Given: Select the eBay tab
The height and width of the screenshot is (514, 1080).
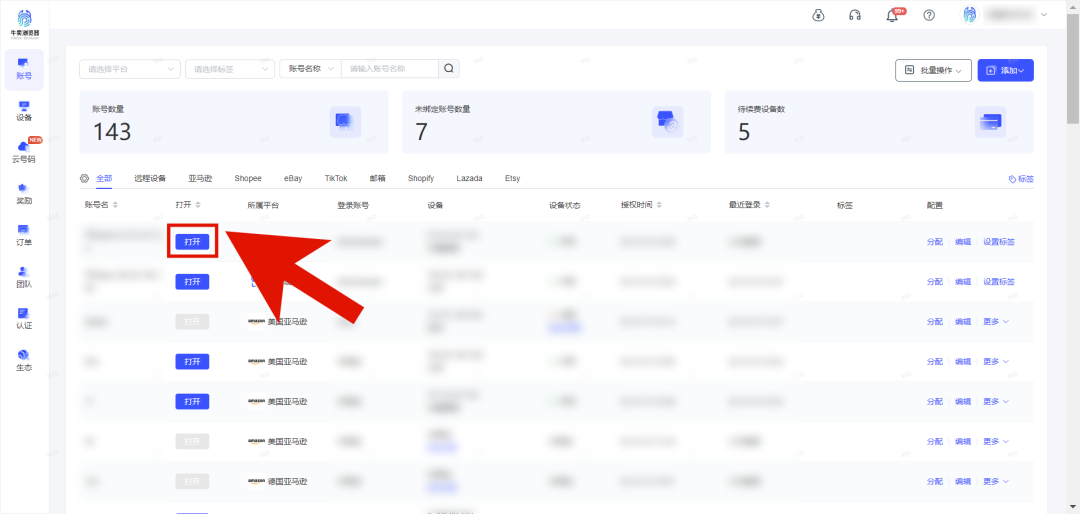Looking at the screenshot, I should point(293,178).
